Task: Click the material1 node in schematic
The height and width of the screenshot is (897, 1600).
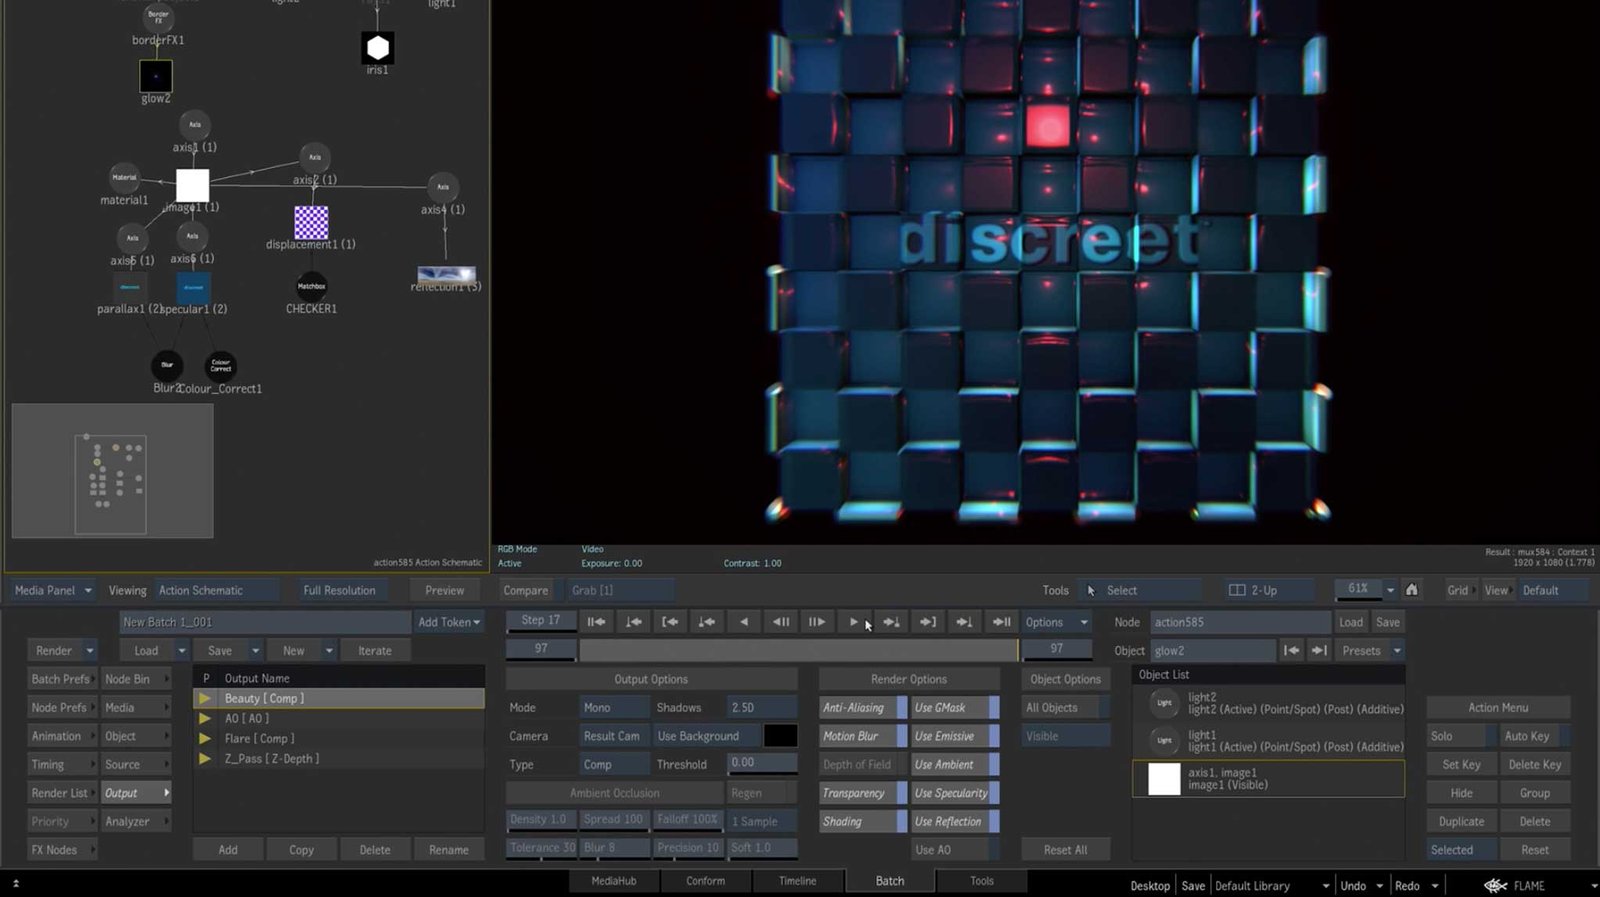Action: (124, 178)
